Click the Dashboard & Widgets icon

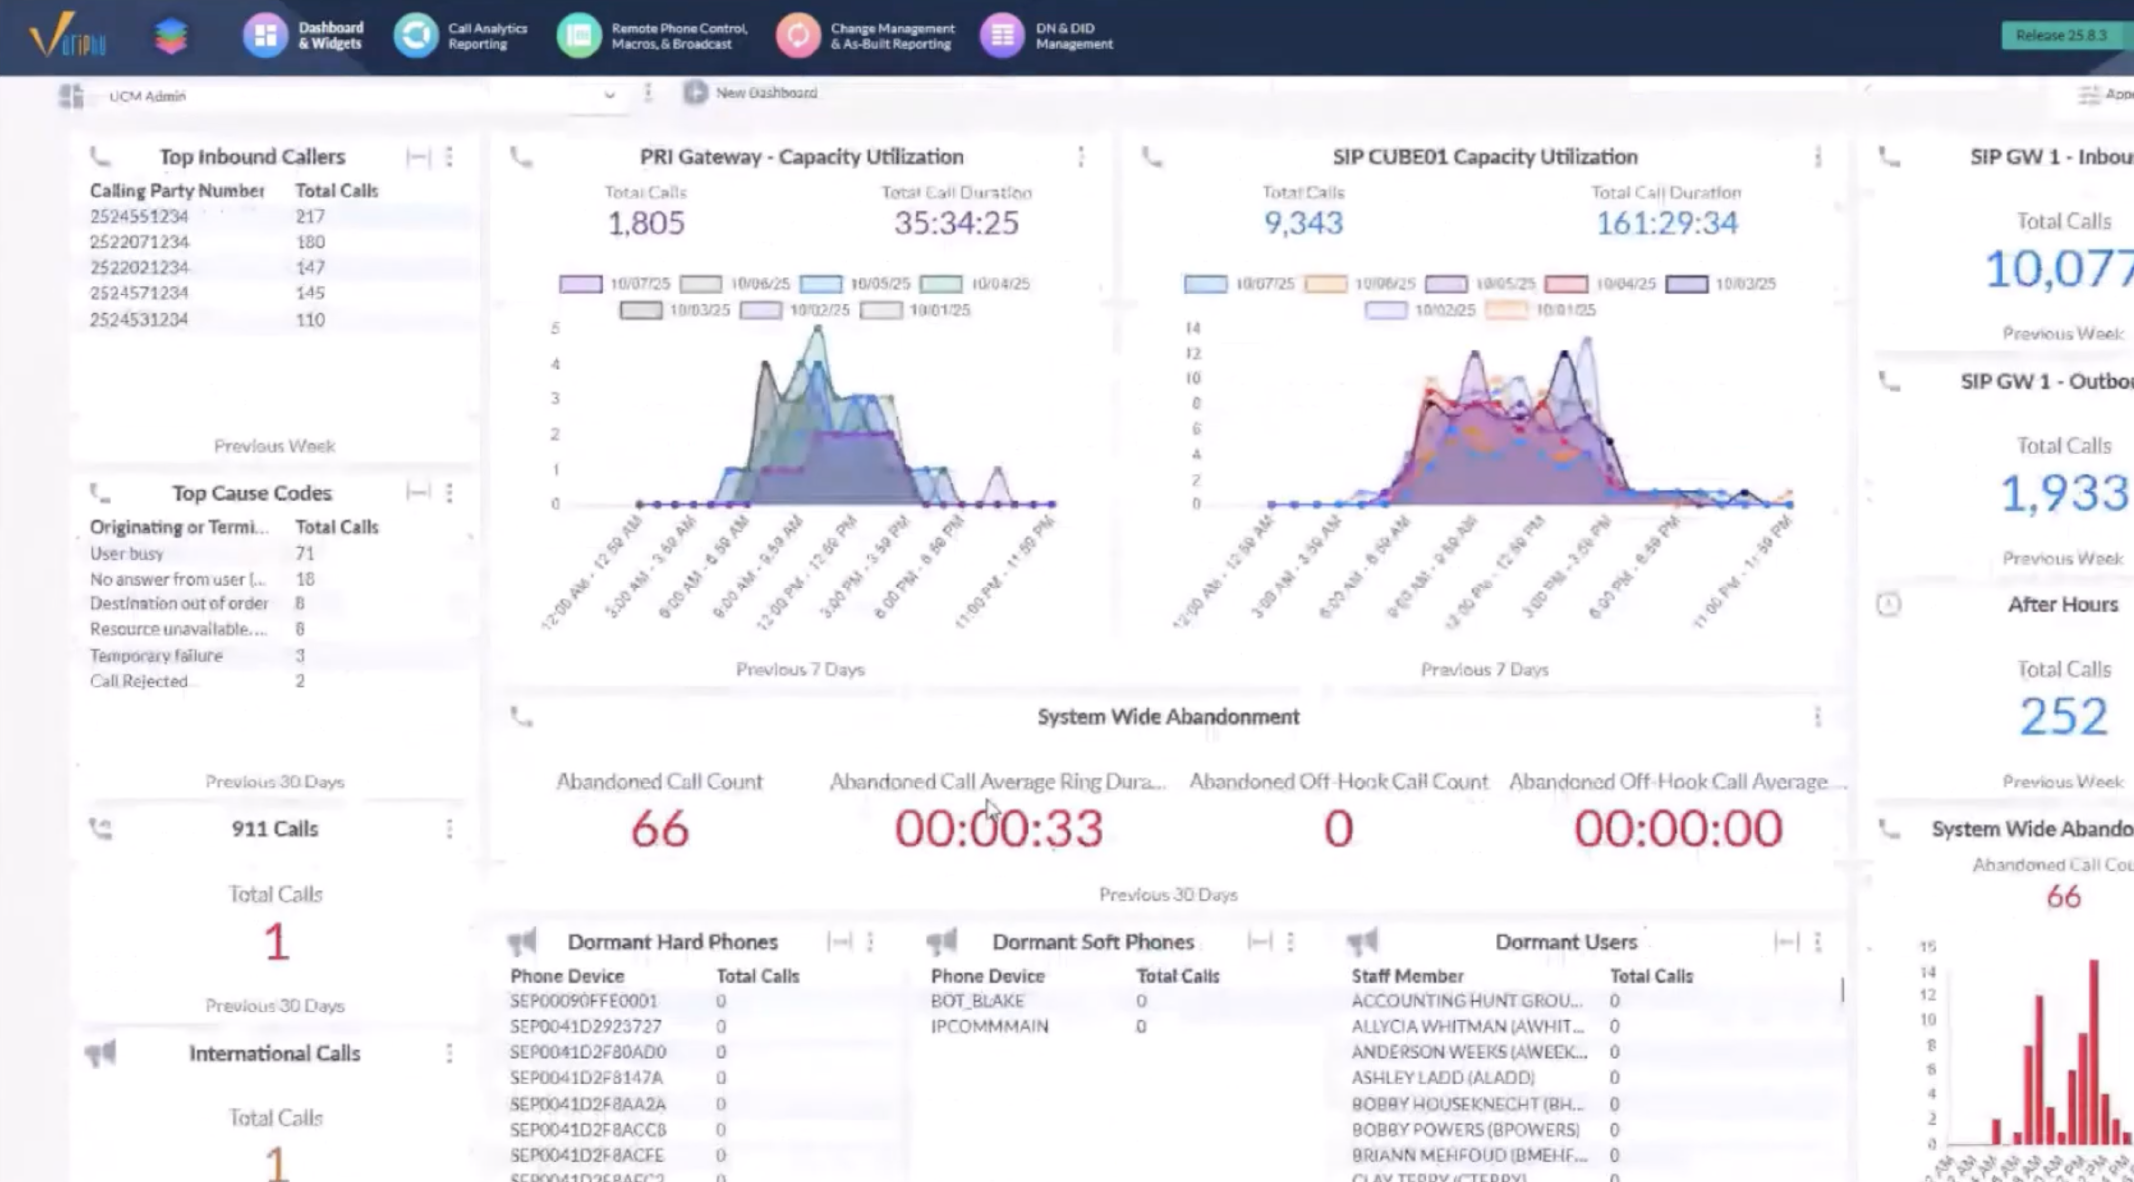click(265, 36)
